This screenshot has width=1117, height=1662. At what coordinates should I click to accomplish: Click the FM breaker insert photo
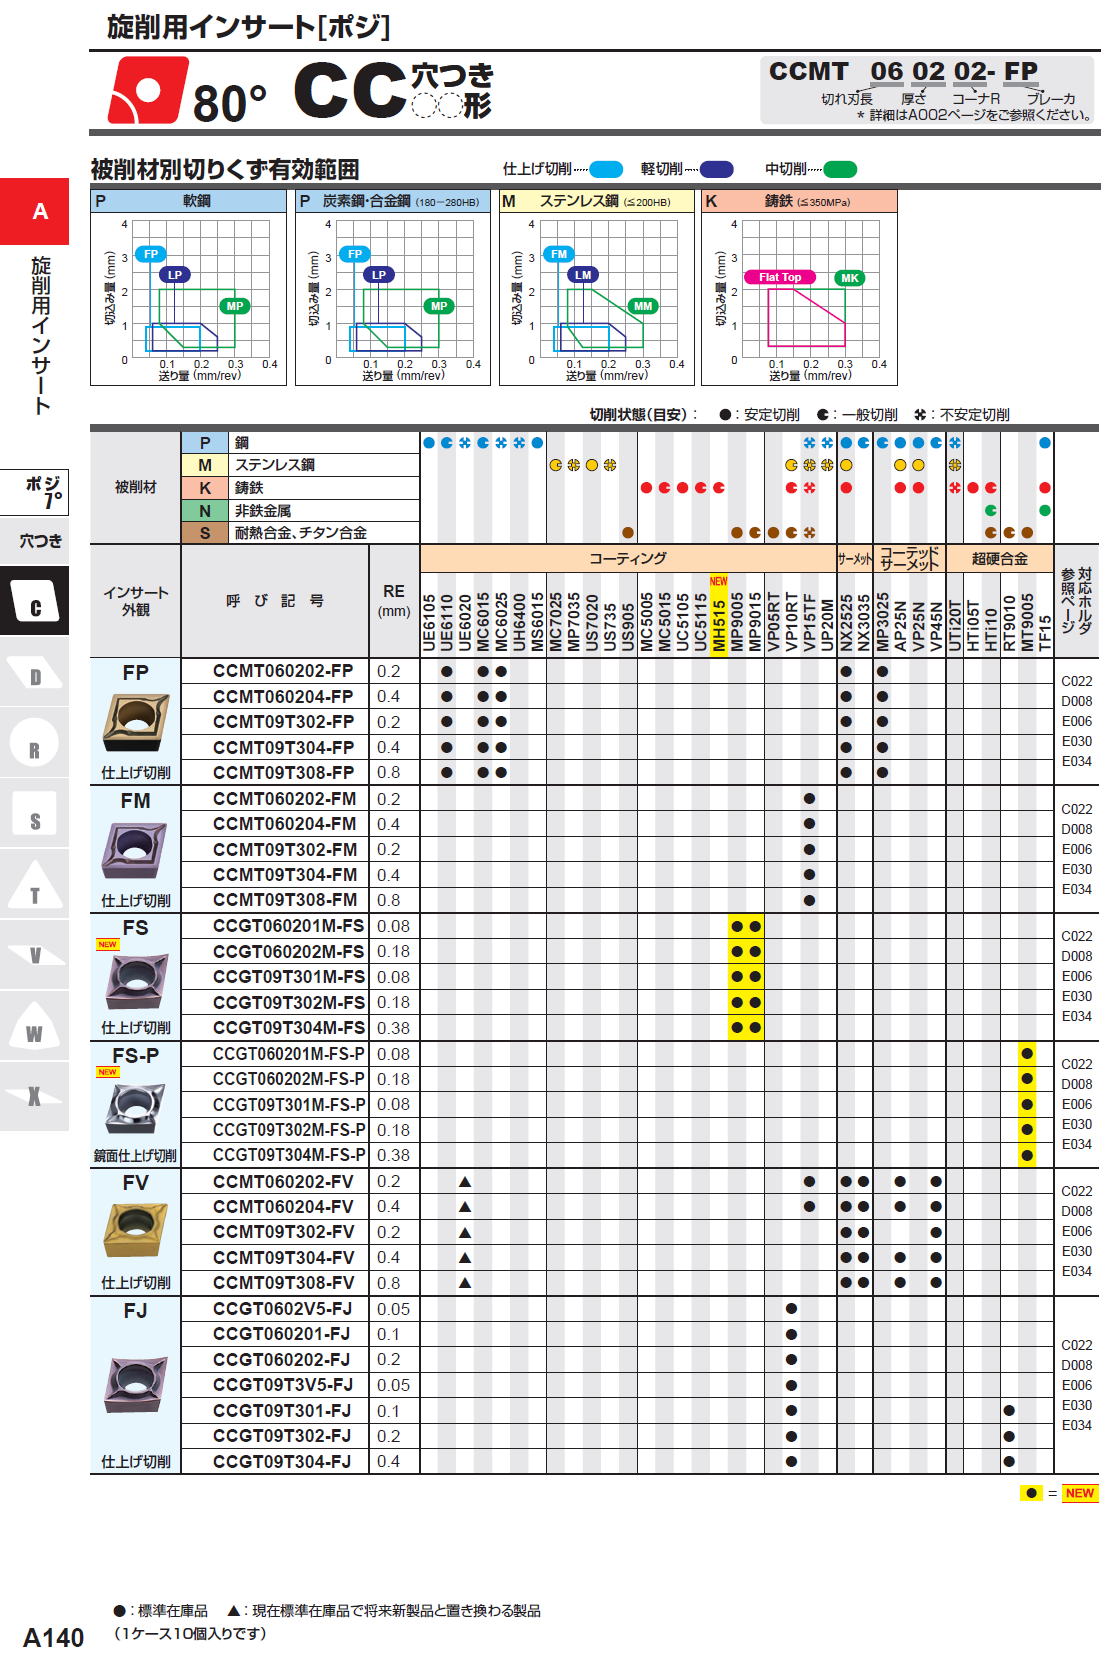(x=135, y=851)
